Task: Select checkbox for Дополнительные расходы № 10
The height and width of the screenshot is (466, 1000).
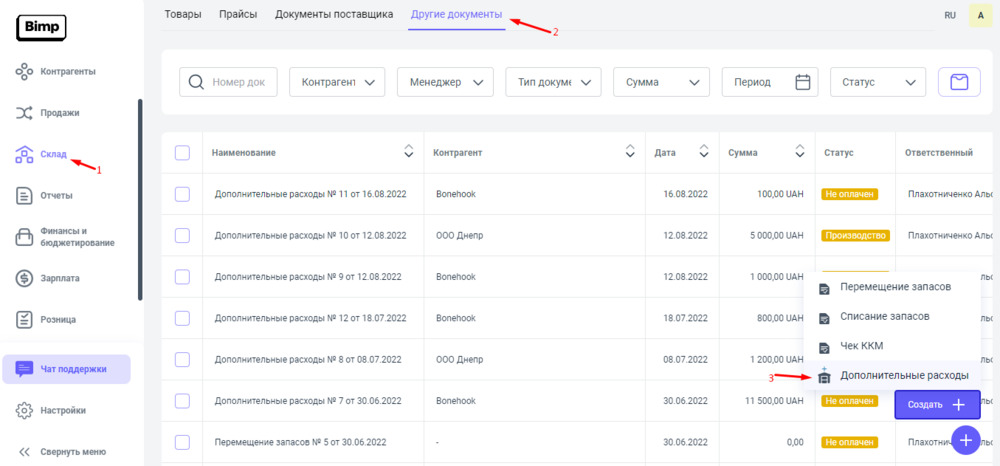Action: tap(182, 235)
